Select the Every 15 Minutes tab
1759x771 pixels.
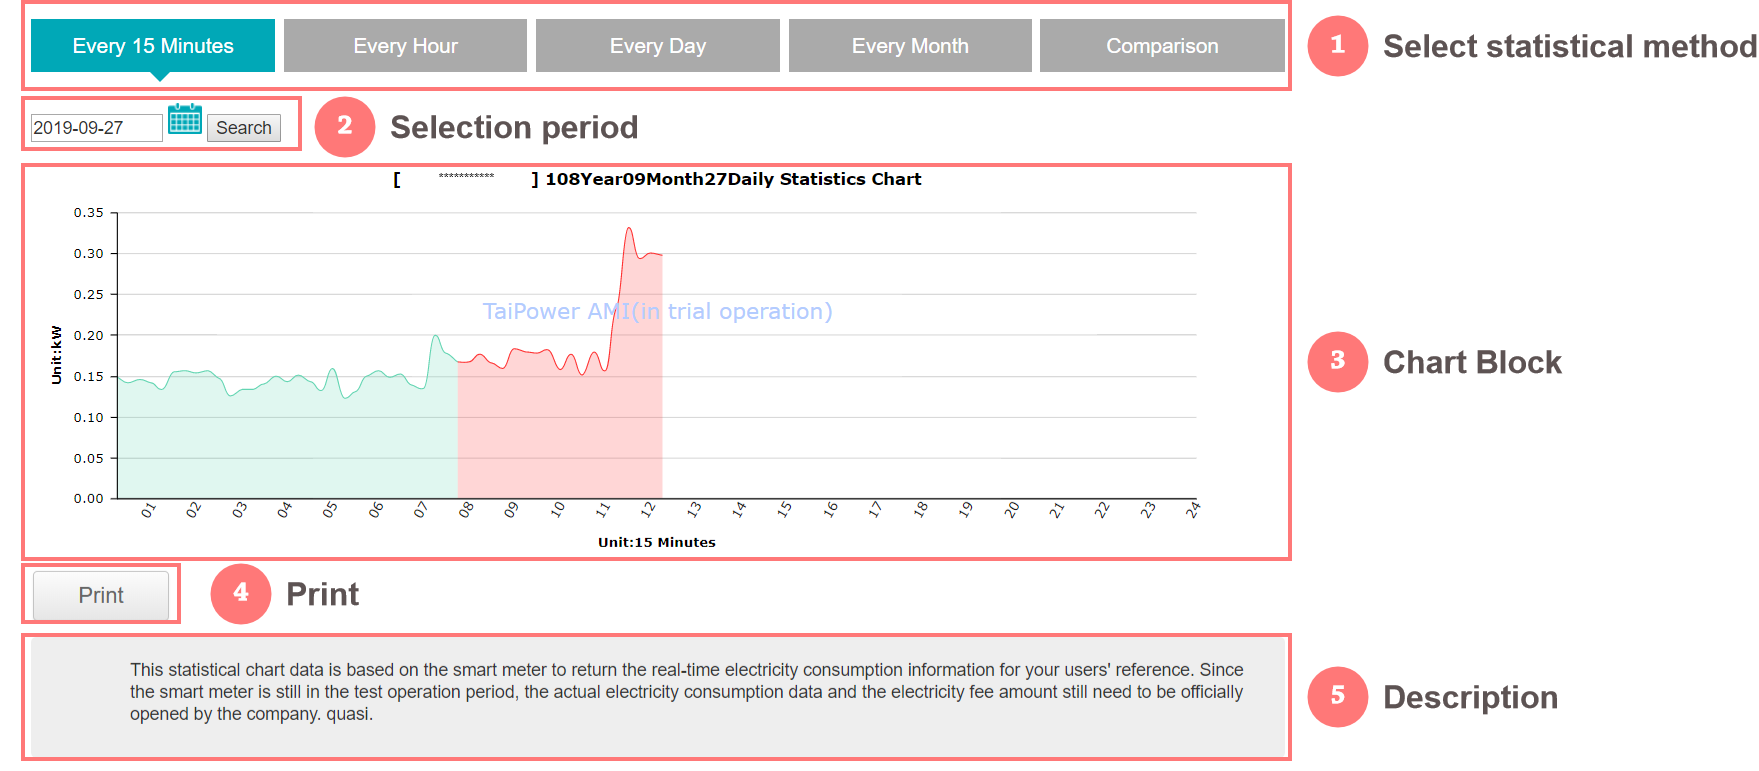(x=153, y=46)
